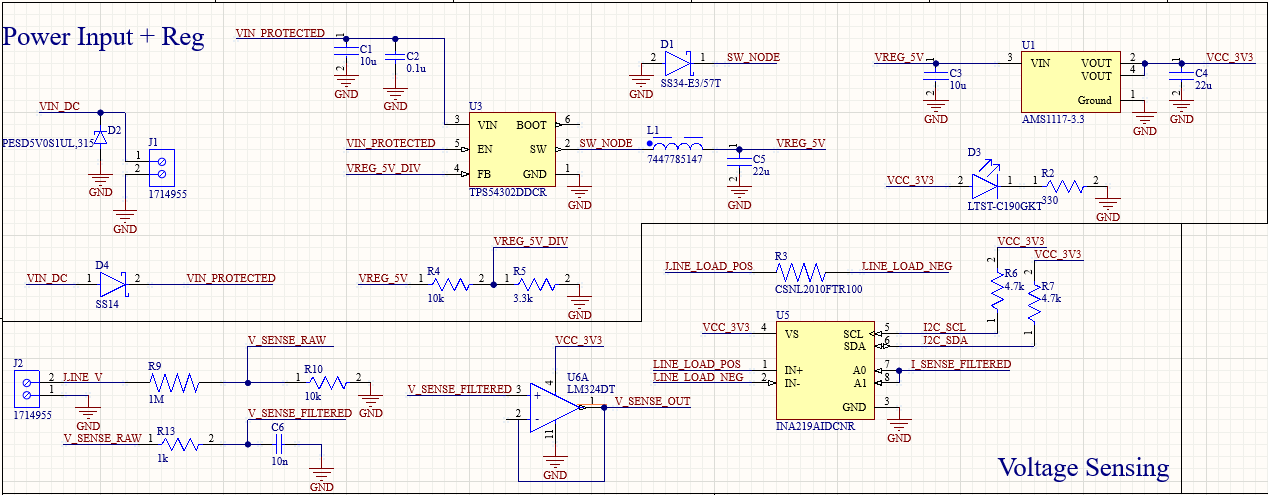Click the V_SENSE_FILTERED label at op-amp input
The image size is (1268, 495).
coord(460,389)
